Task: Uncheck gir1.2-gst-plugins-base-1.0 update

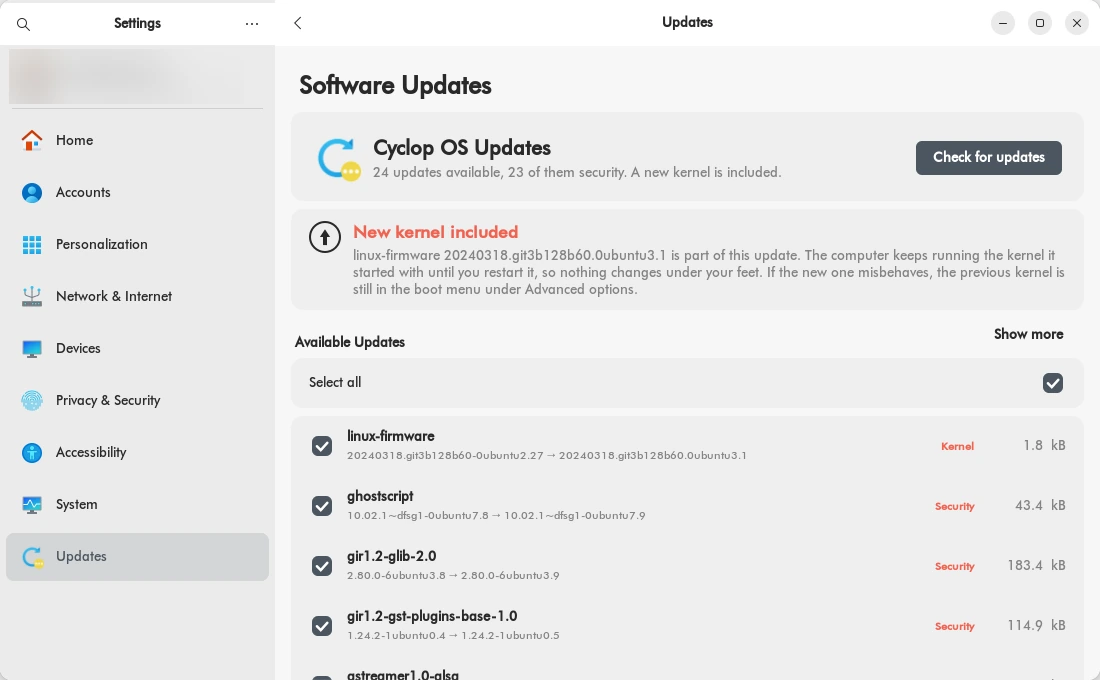Action: click(322, 626)
